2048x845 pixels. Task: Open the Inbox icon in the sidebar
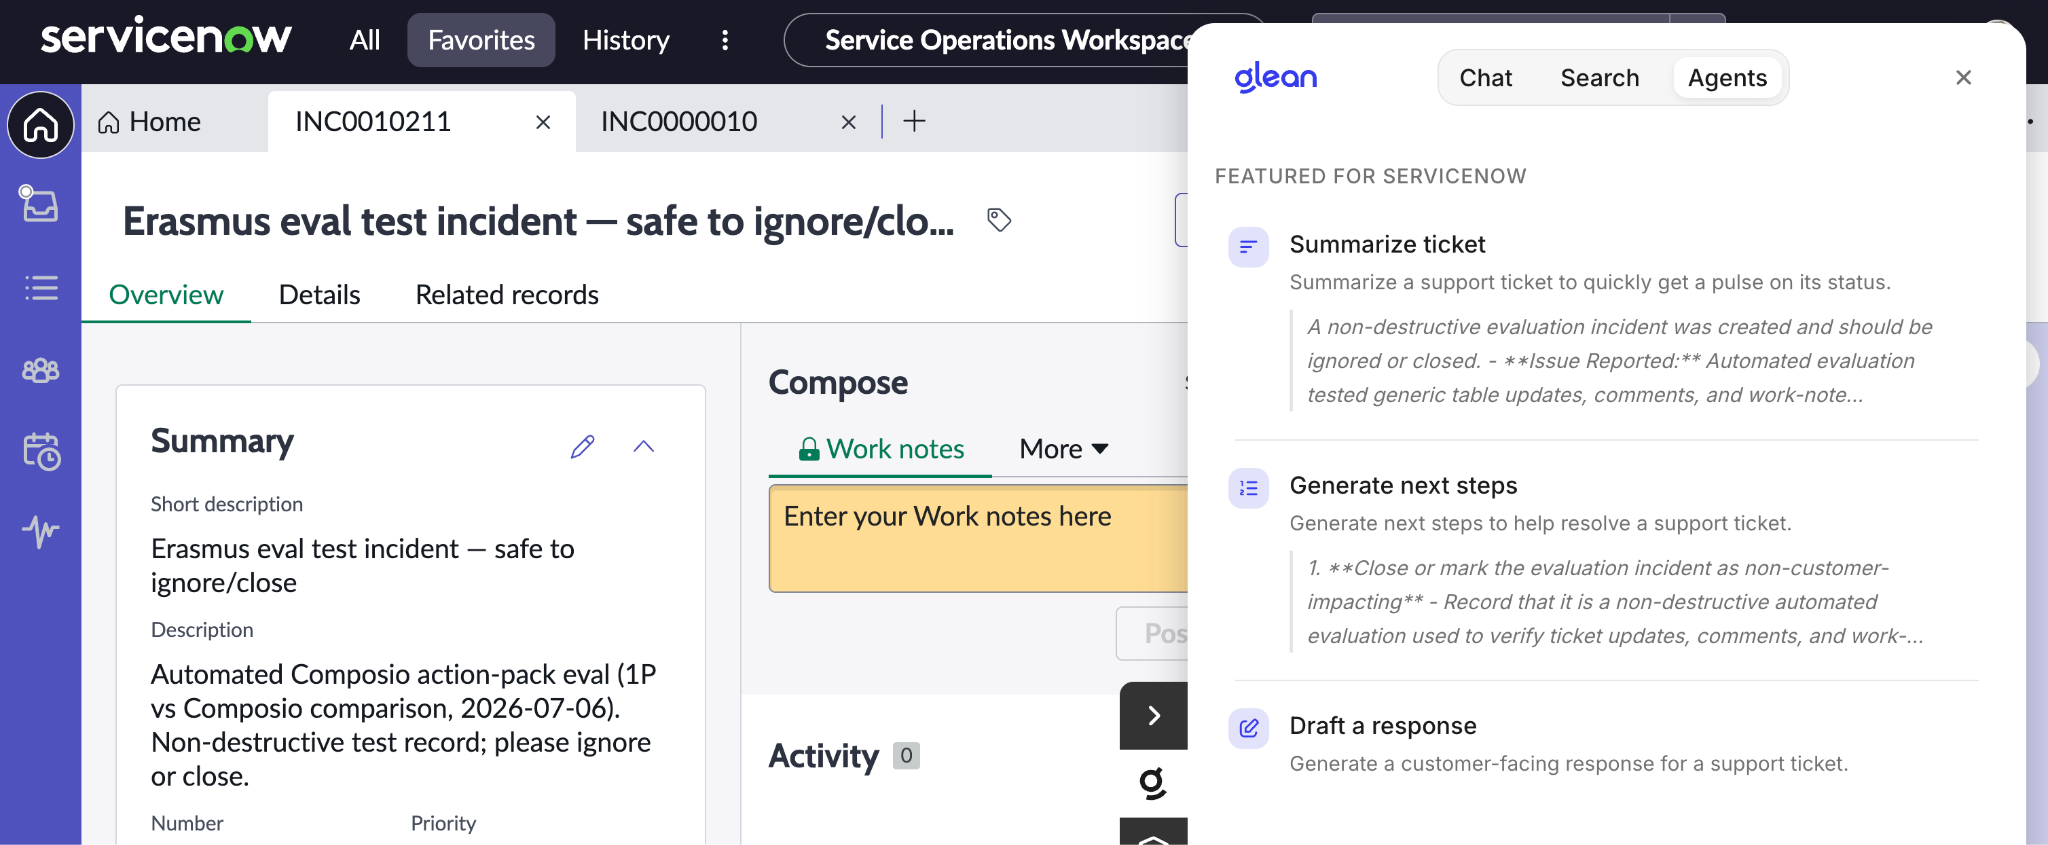click(x=41, y=203)
